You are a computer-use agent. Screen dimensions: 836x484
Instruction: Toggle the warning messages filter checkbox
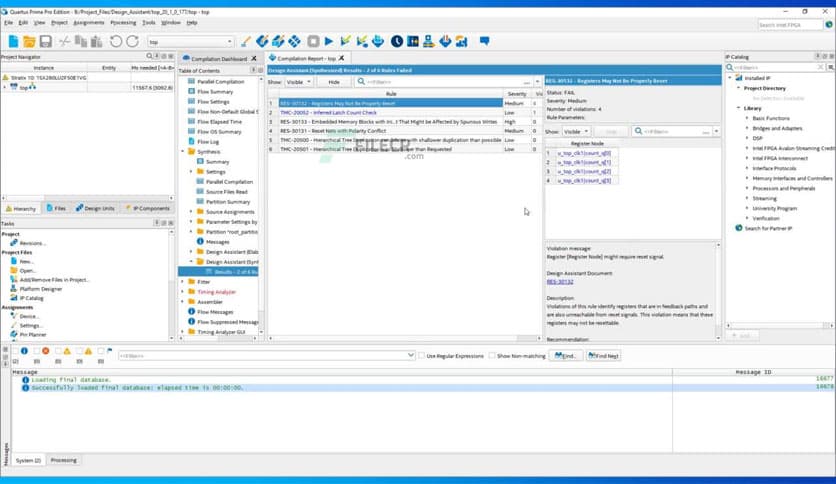tap(79, 351)
